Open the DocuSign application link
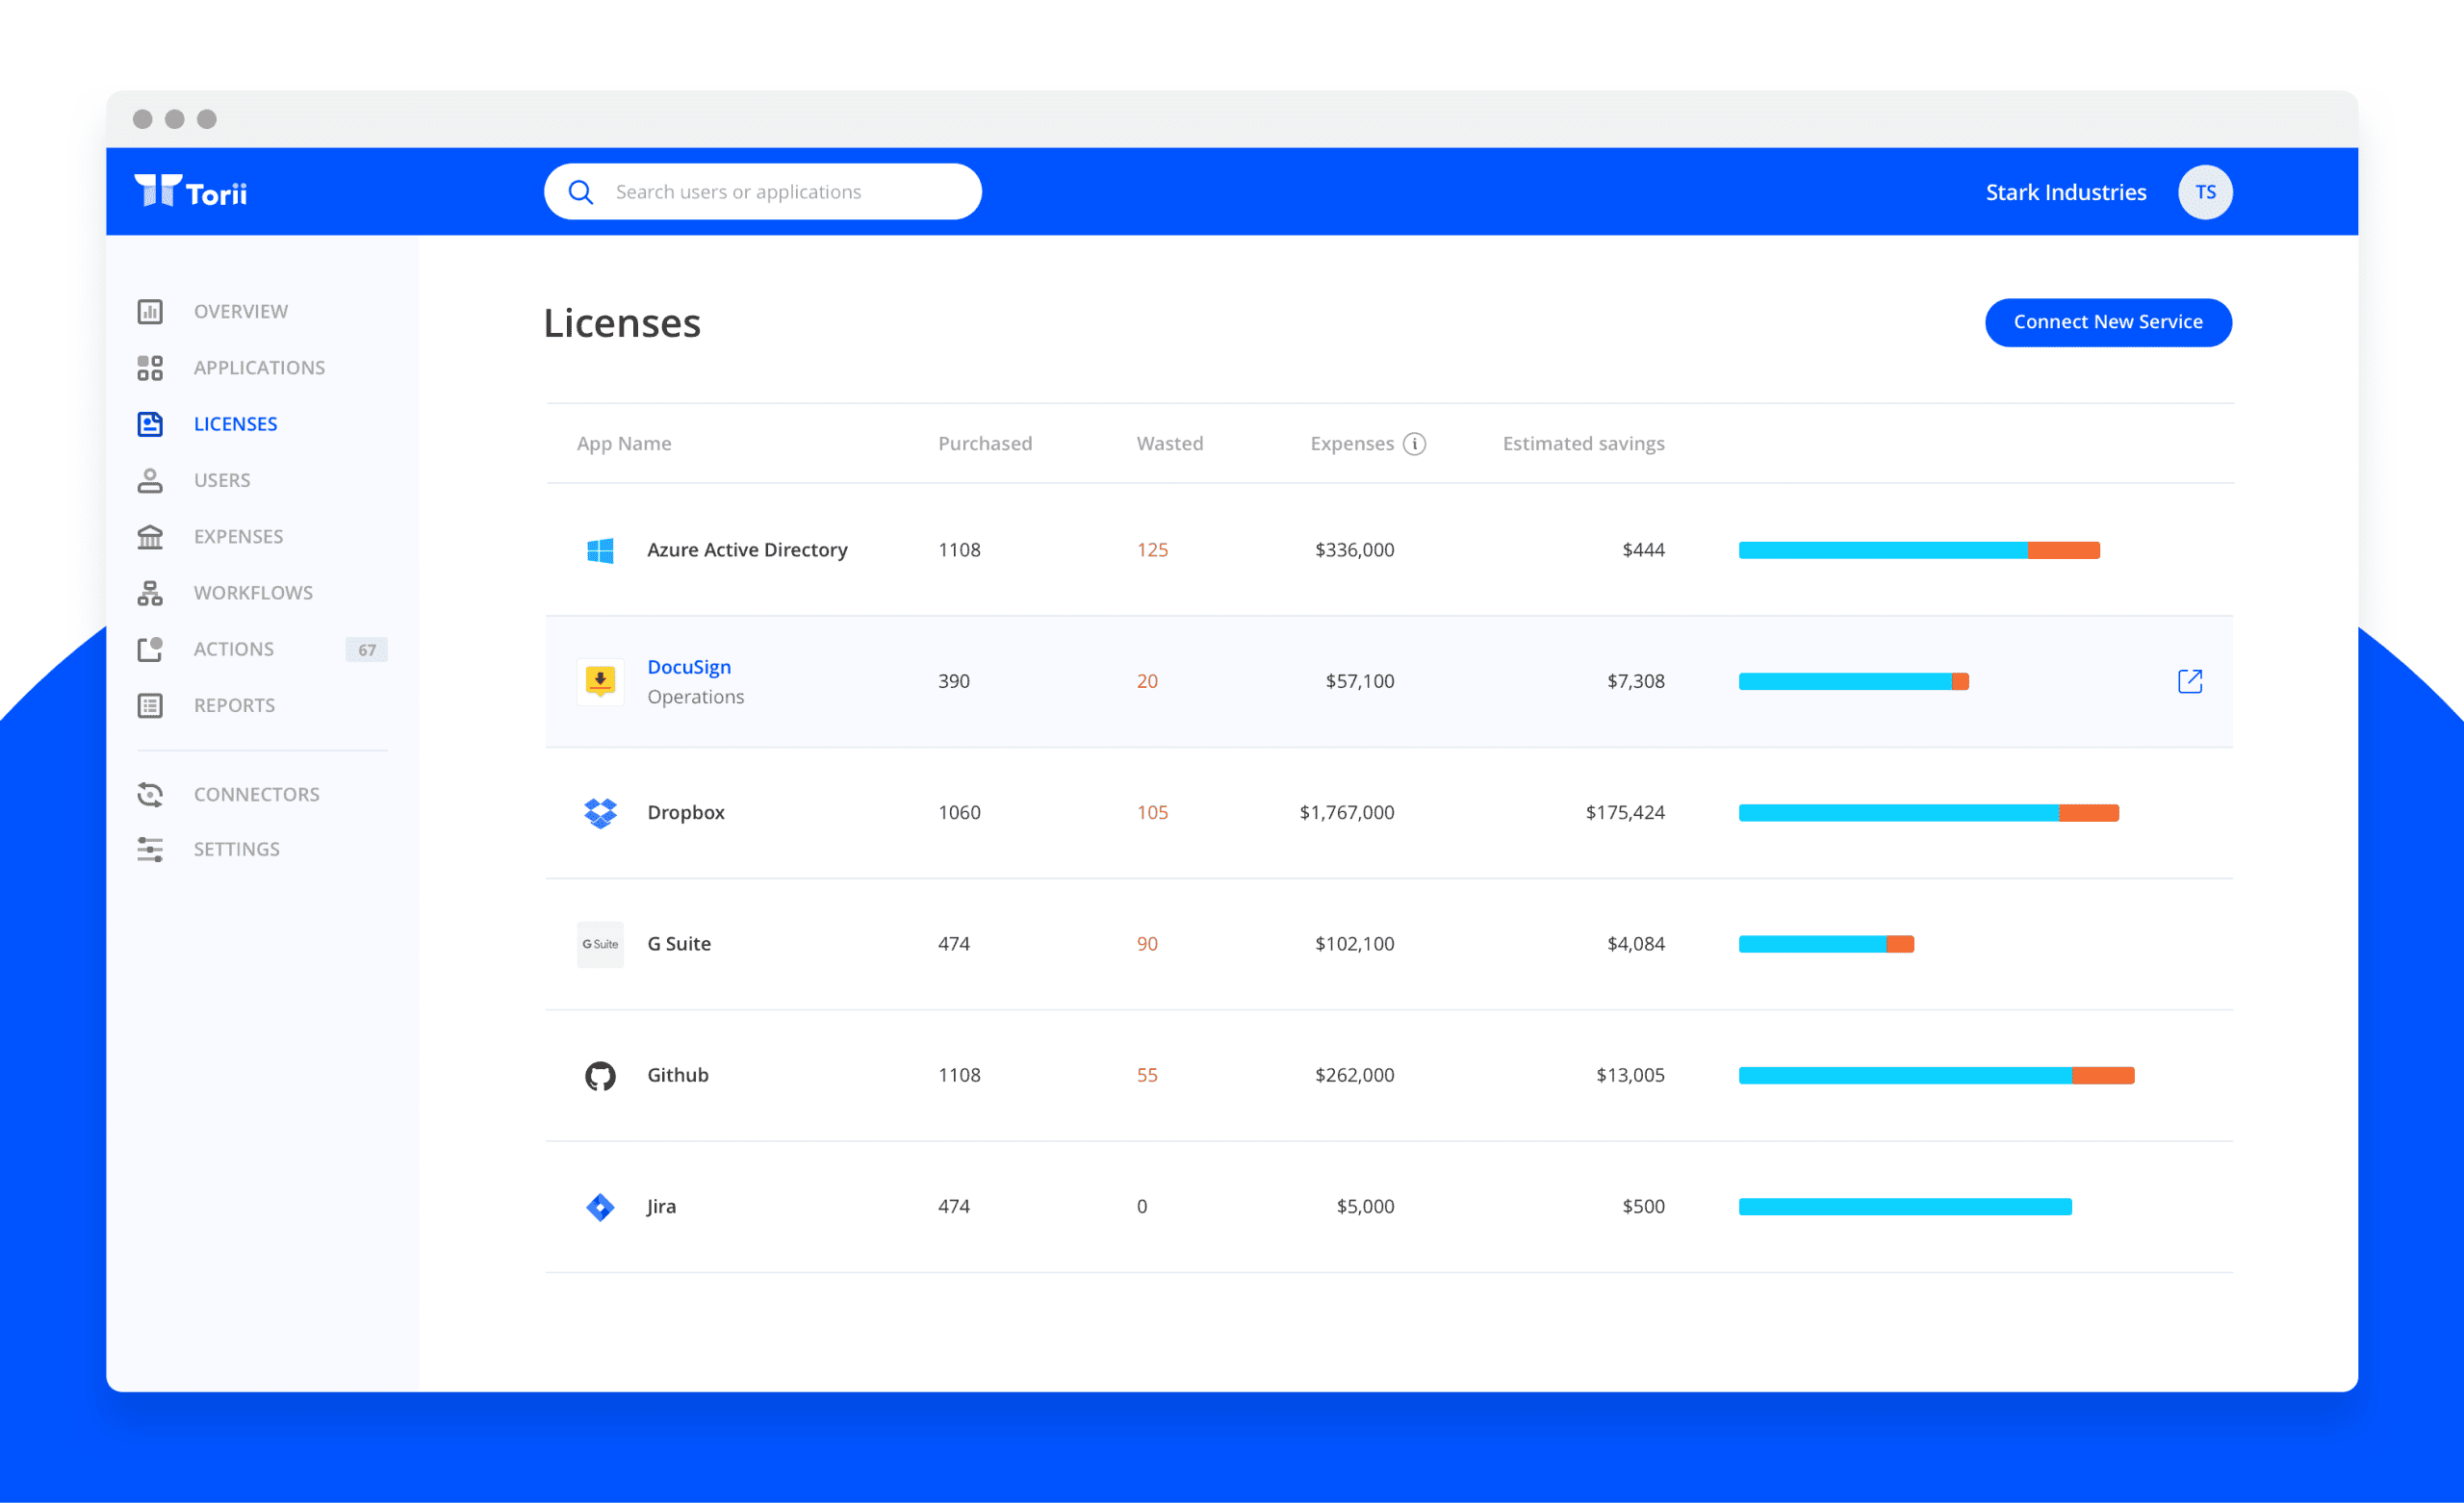 [689, 667]
